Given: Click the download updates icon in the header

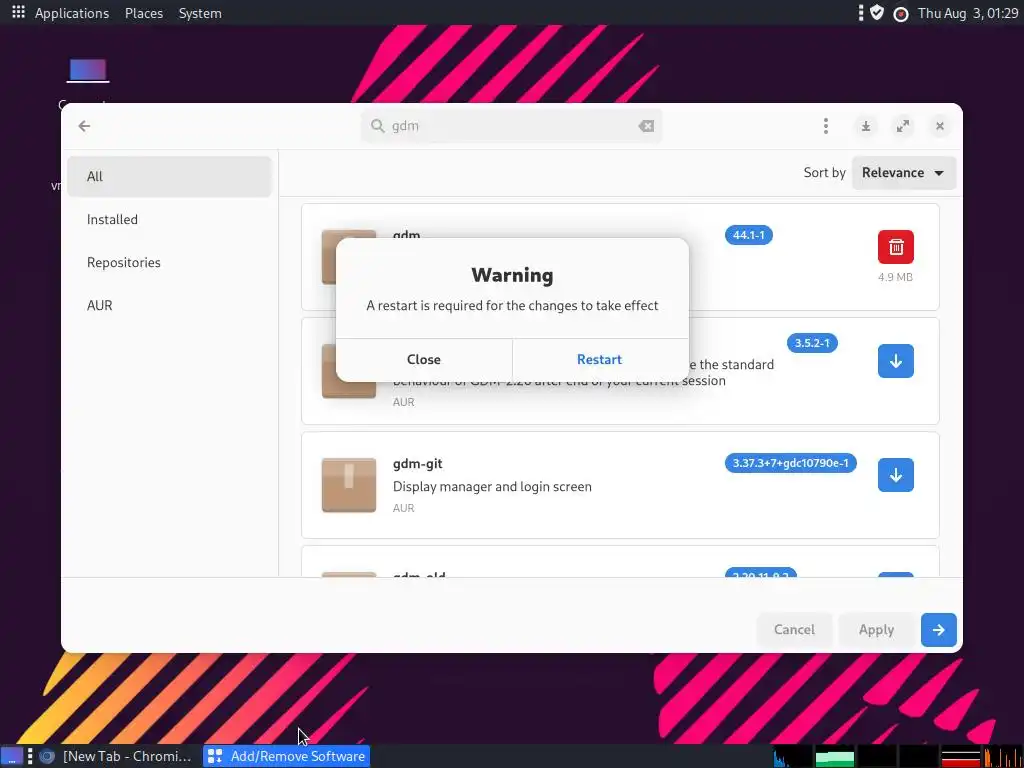Looking at the screenshot, I should click(866, 126).
